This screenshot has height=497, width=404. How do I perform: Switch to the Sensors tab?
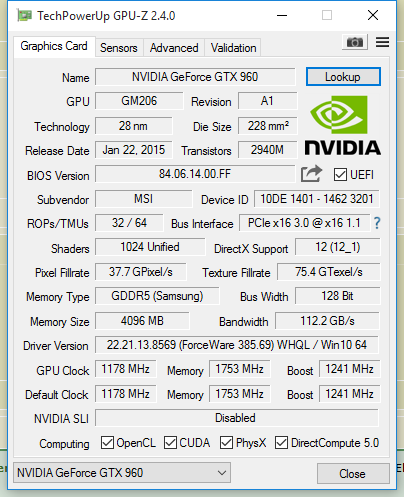tap(119, 48)
